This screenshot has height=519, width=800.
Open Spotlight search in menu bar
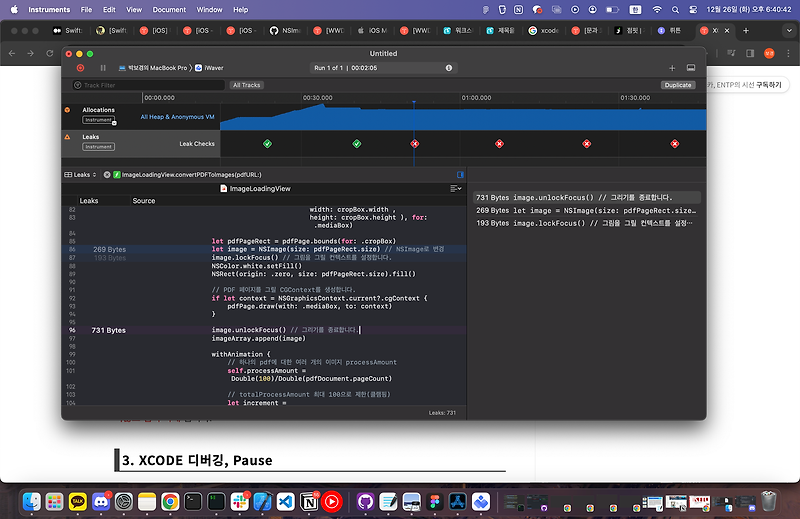[675, 9]
